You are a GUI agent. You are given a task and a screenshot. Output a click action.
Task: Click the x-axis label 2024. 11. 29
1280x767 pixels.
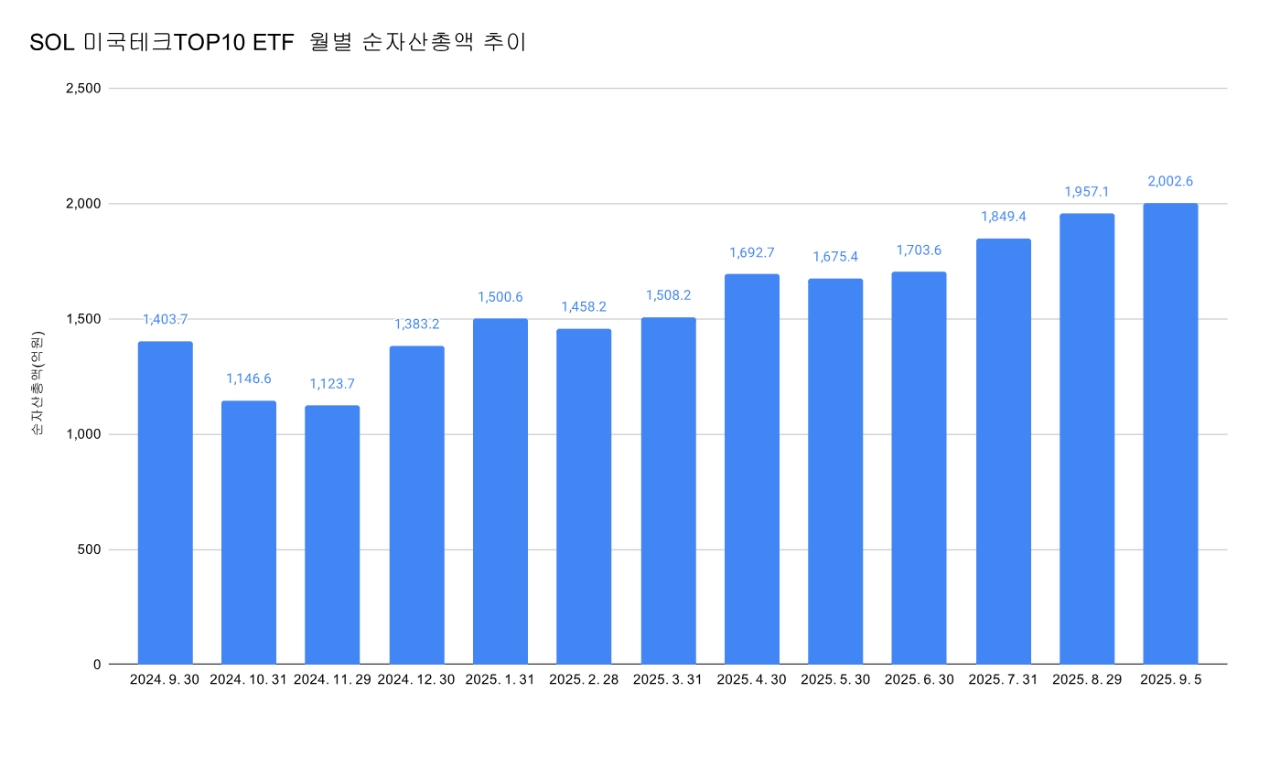coord(332,679)
